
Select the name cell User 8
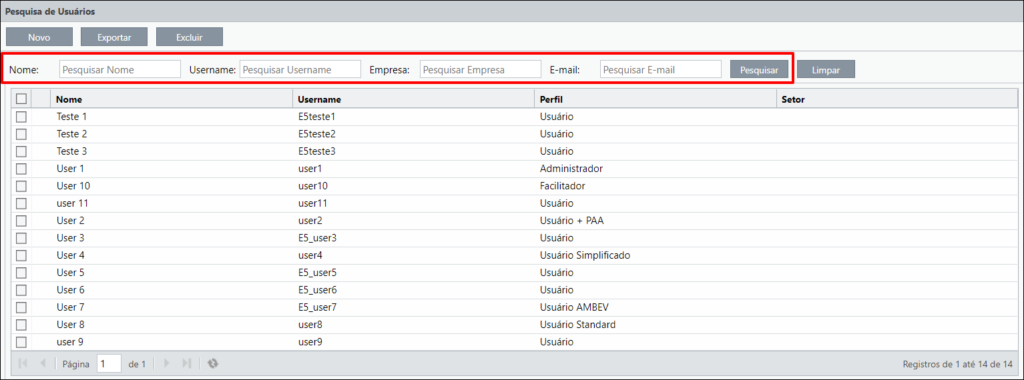tap(71, 325)
